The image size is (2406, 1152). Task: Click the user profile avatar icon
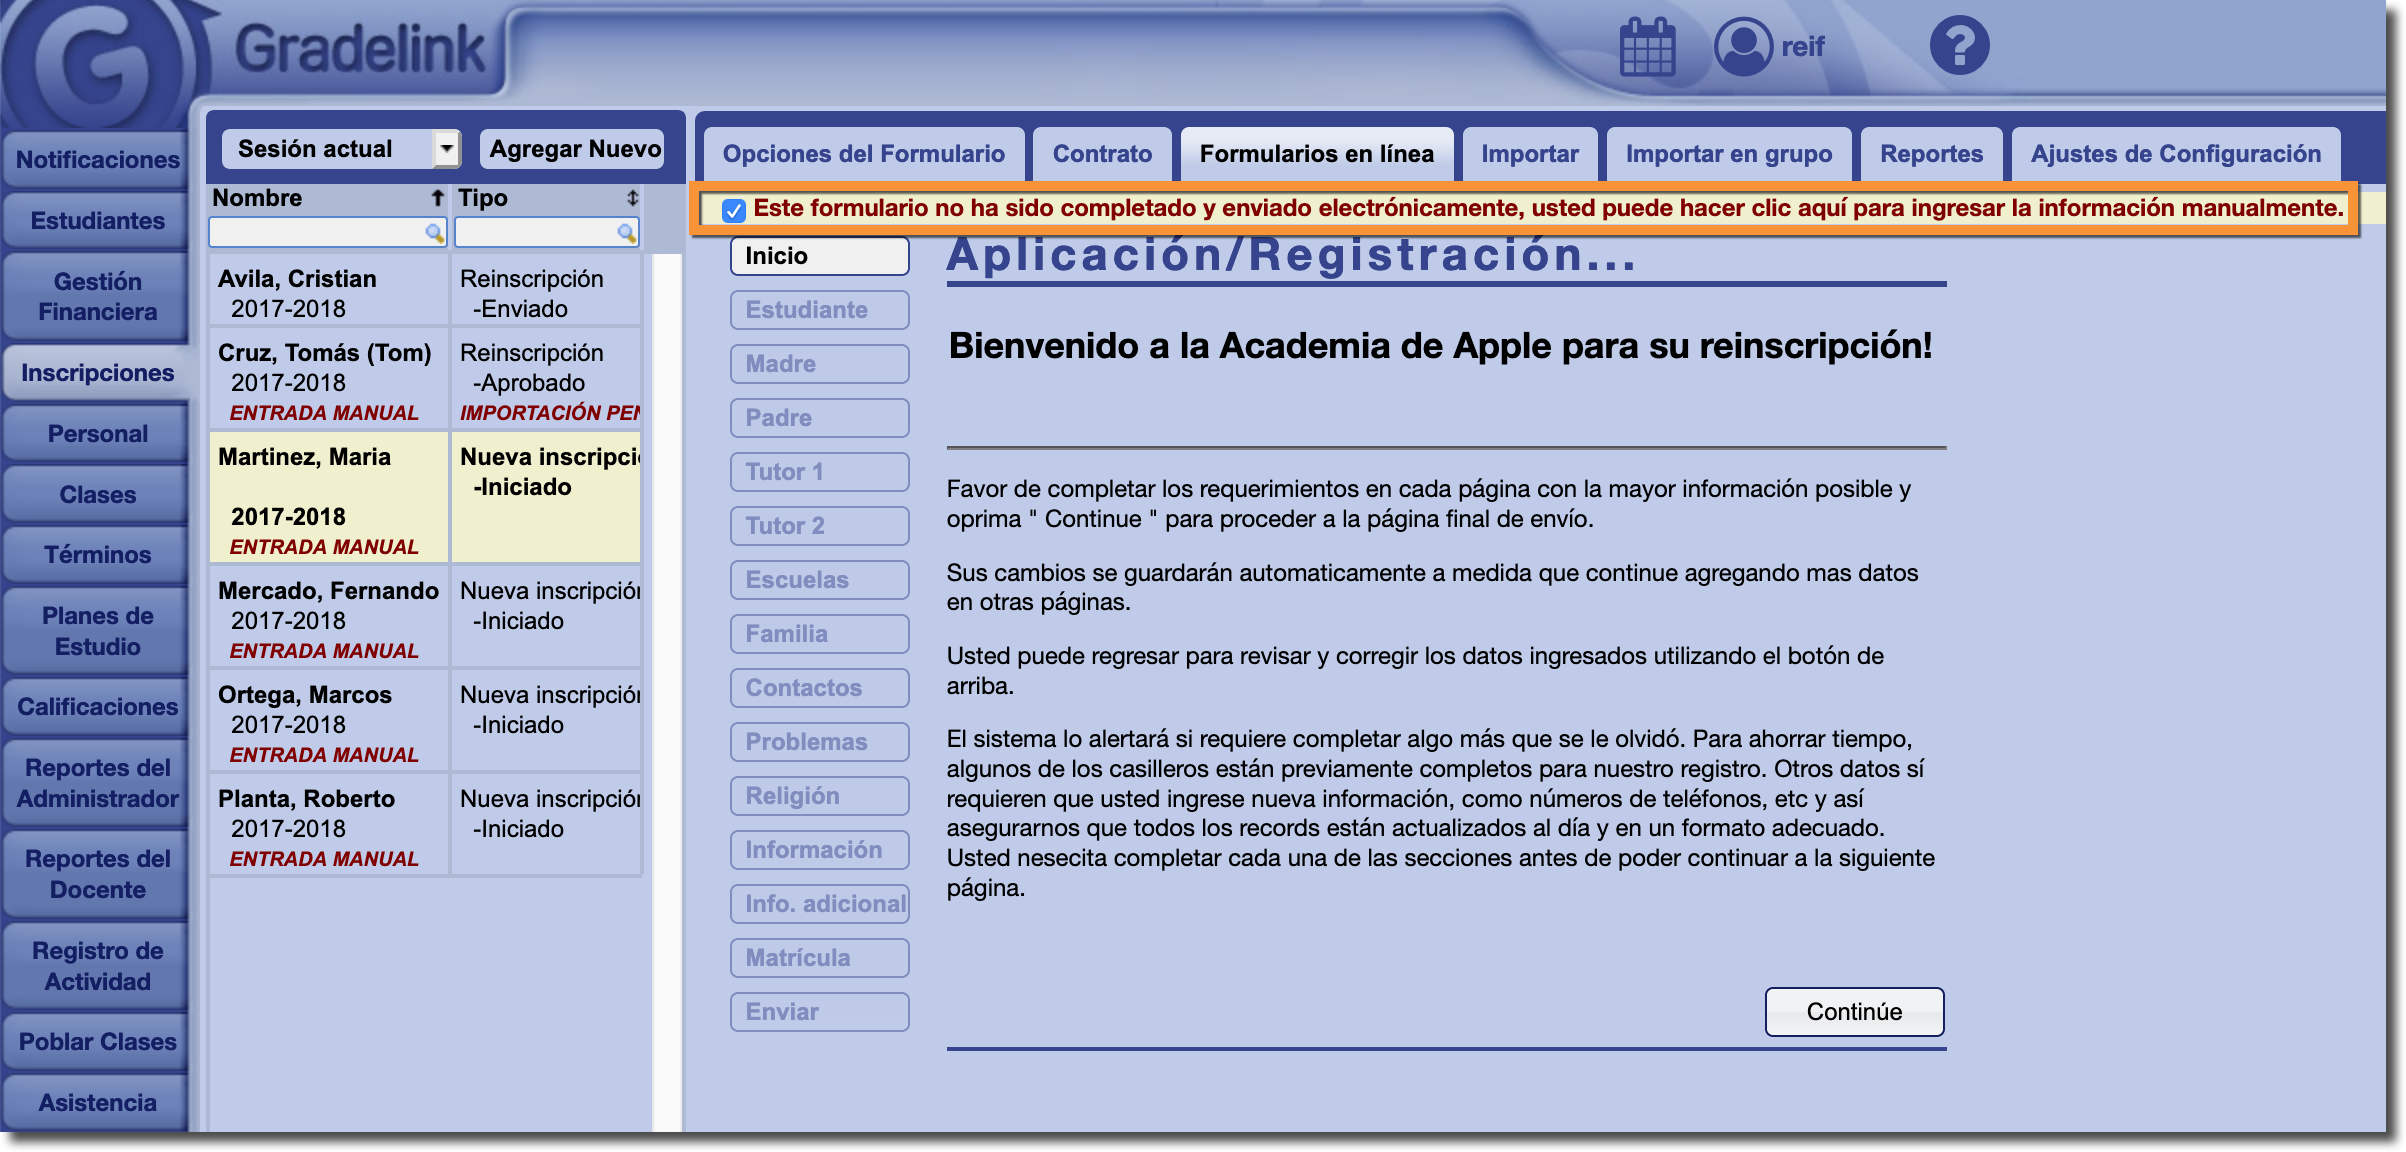pyautogui.click(x=1743, y=47)
